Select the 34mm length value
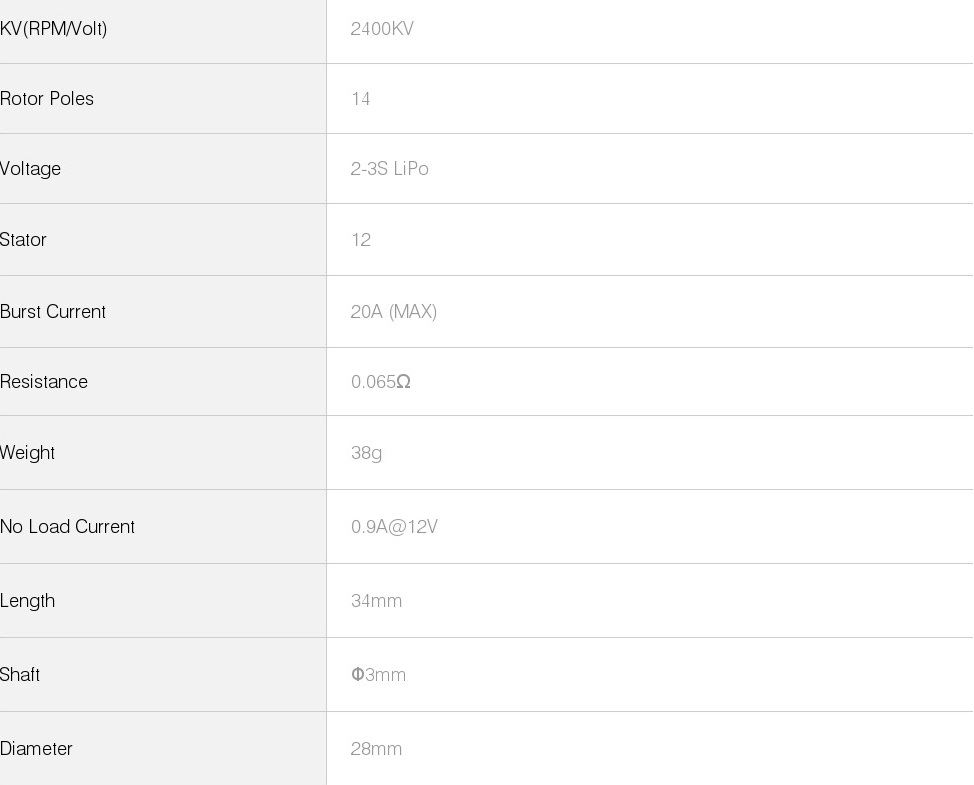 [x=377, y=601]
